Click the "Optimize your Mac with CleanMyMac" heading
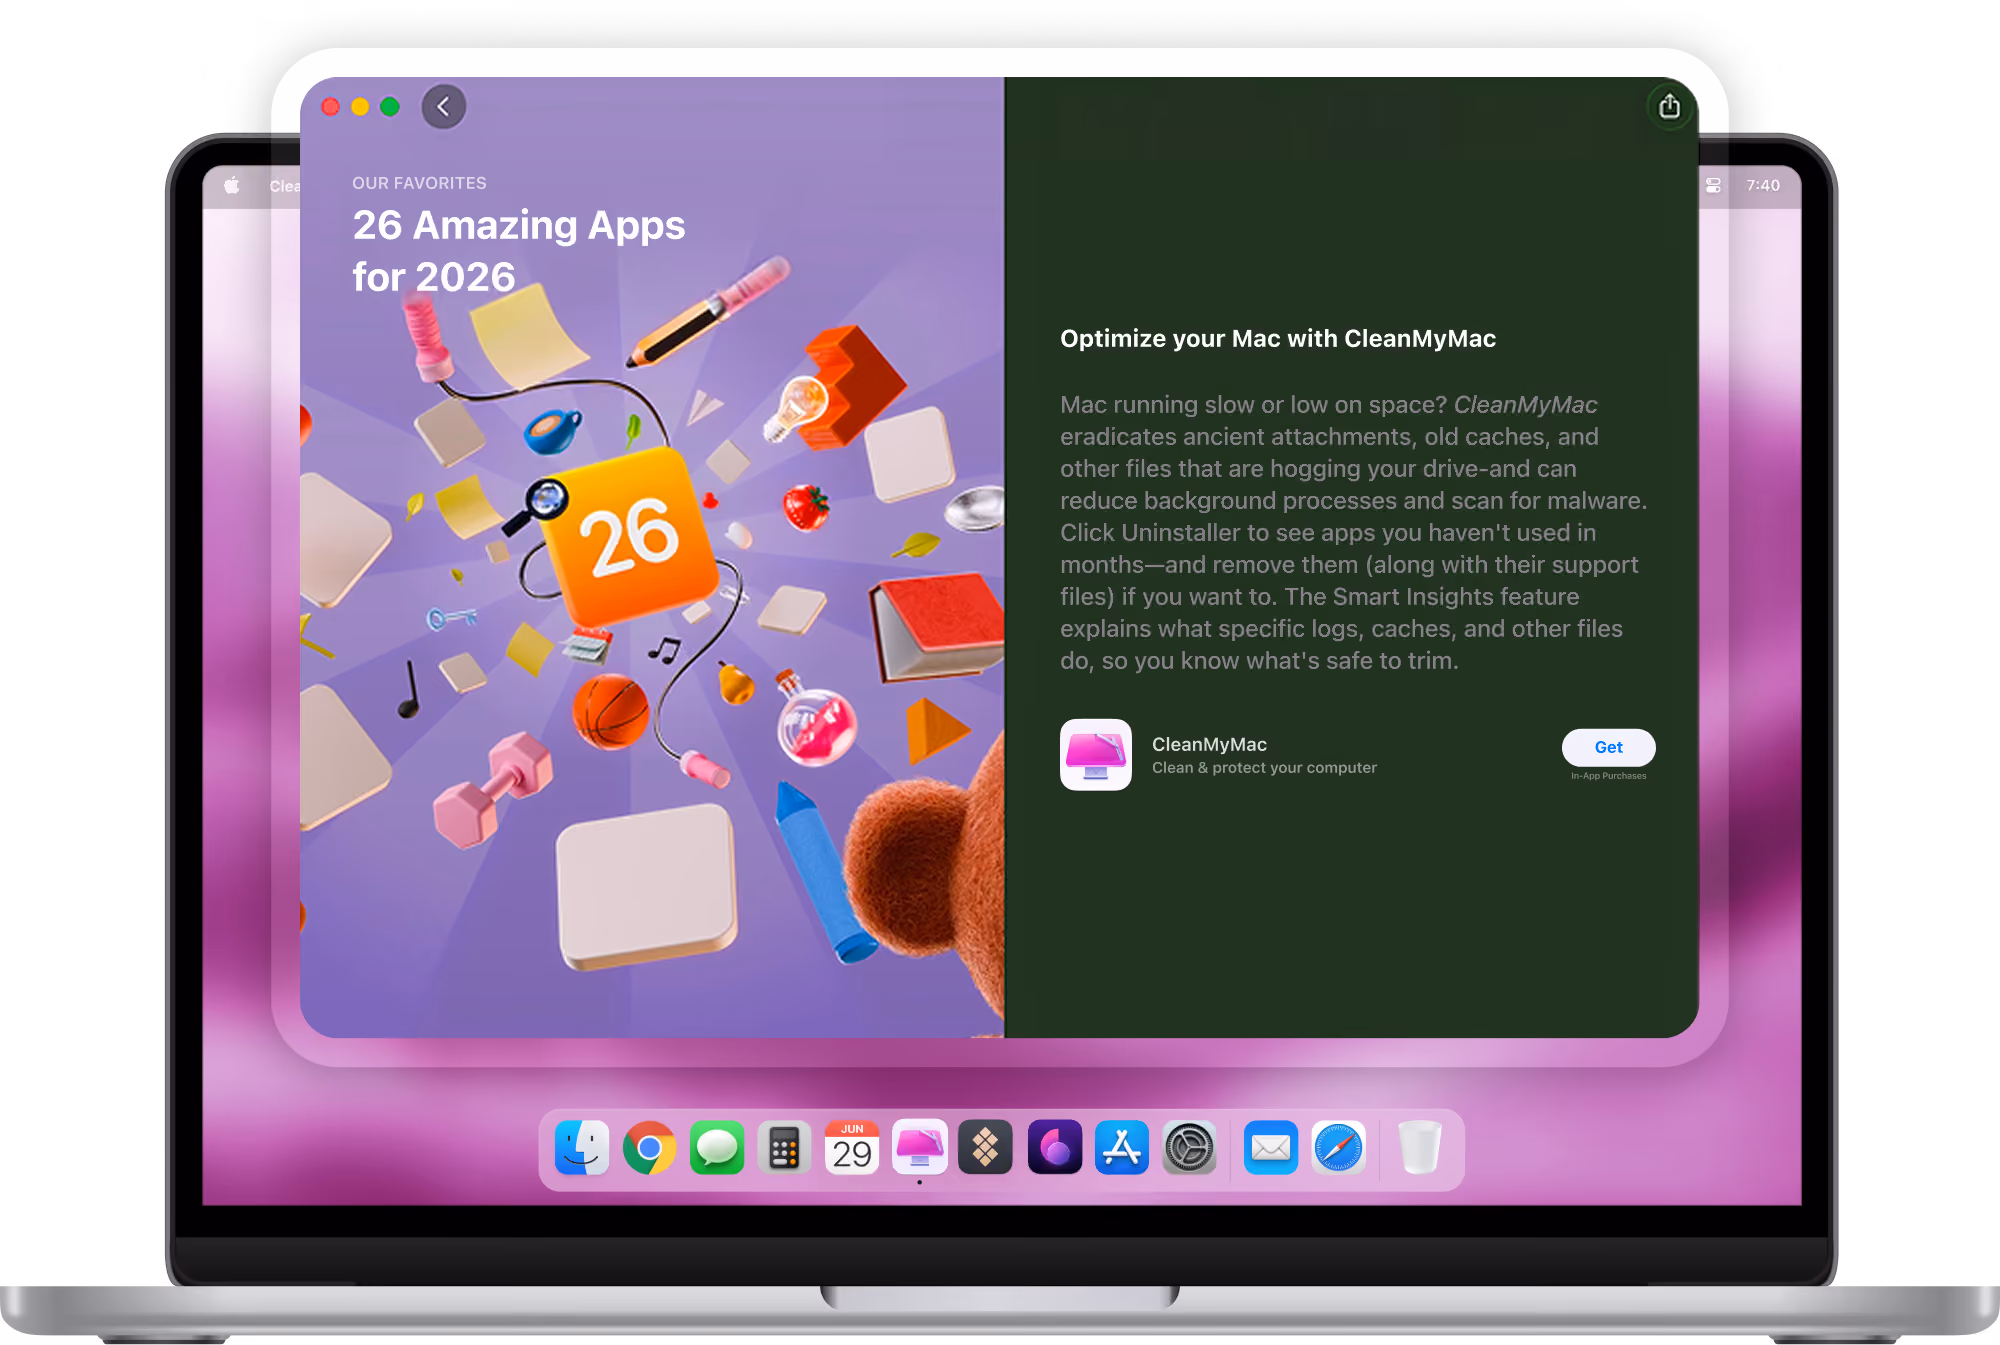Screen dimensions: 2000x1345 [x=1278, y=339]
